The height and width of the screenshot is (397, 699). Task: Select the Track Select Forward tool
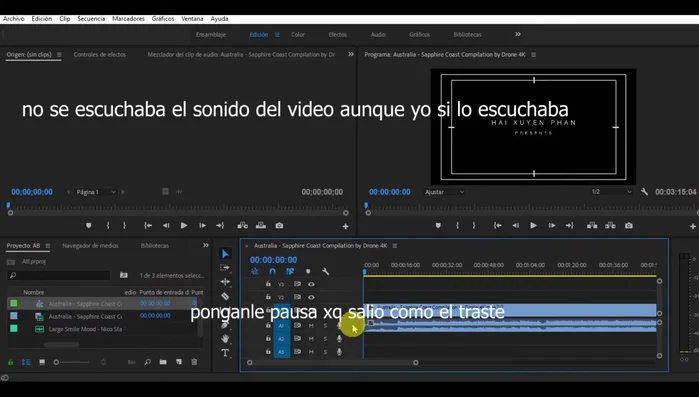(225, 268)
